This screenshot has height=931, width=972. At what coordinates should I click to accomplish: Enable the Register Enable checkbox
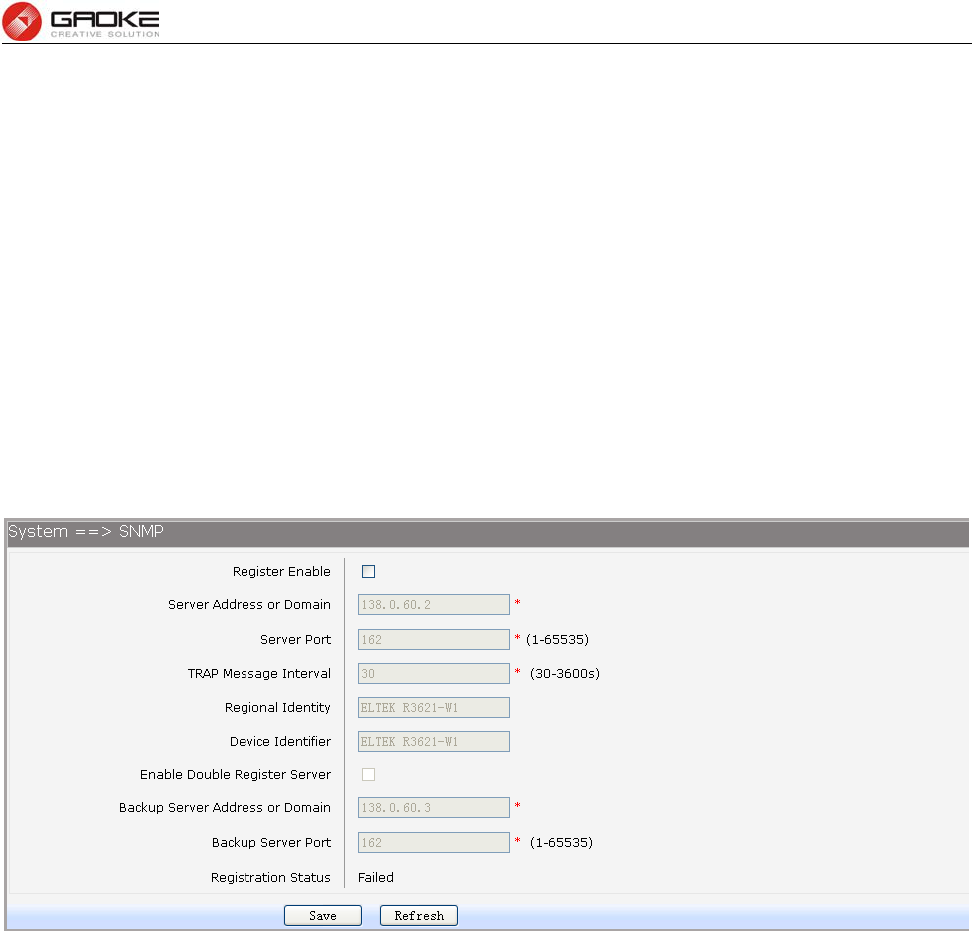tap(368, 571)
